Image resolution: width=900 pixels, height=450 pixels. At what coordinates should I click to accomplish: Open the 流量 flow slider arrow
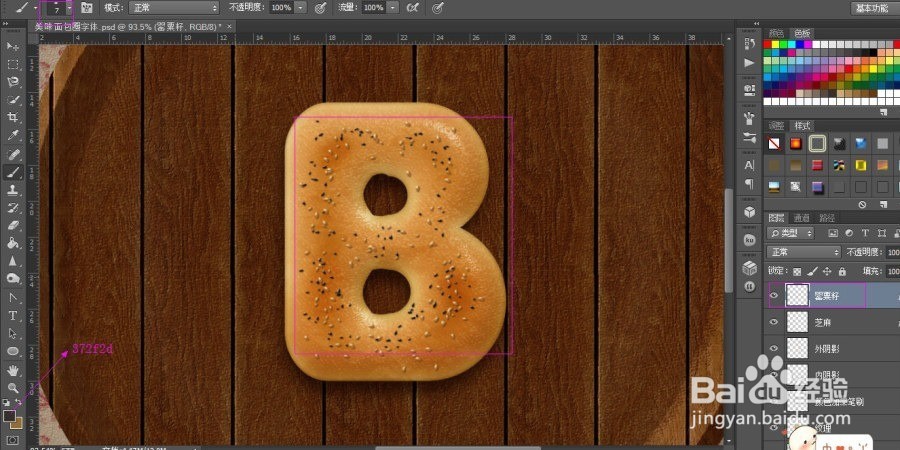click(x=393, y=8)
